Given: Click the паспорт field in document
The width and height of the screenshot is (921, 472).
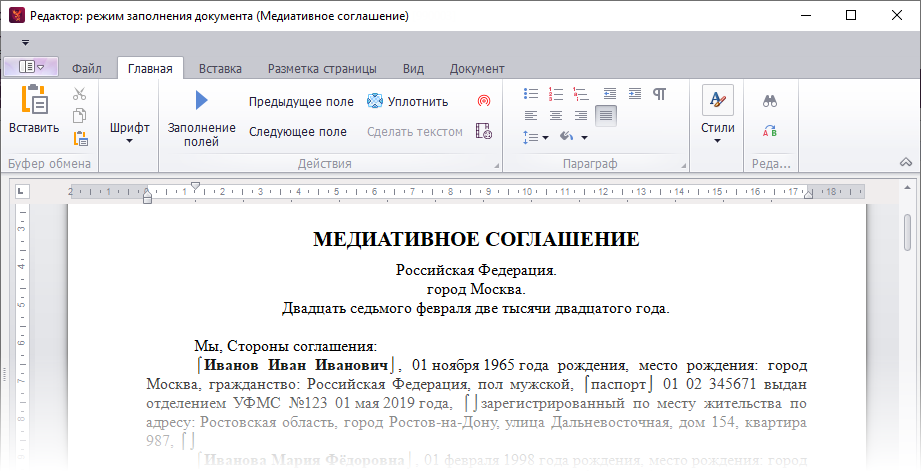Looking at the screenshot, I should pyautogui.click(x=619, y=384).
